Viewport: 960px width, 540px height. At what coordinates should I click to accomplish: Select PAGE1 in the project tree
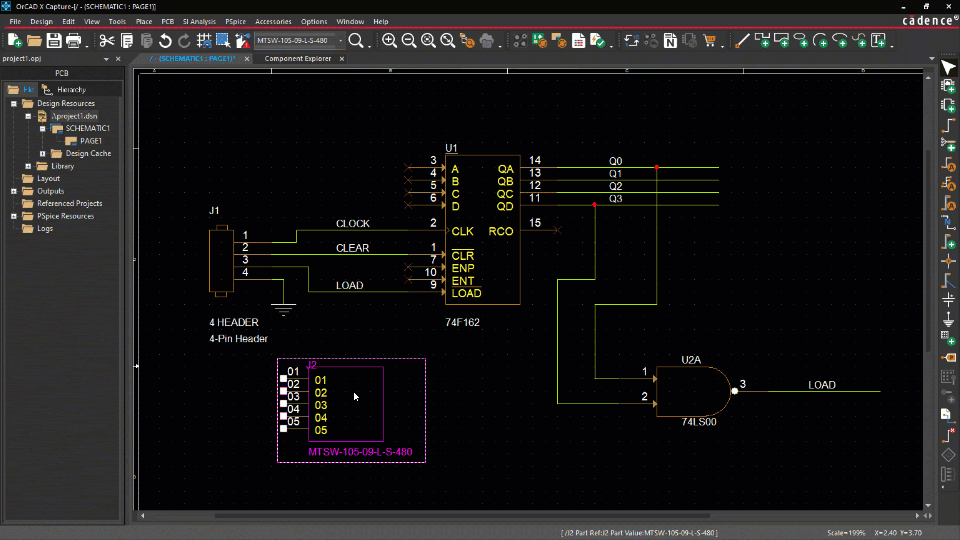click(x=91, y=141)
